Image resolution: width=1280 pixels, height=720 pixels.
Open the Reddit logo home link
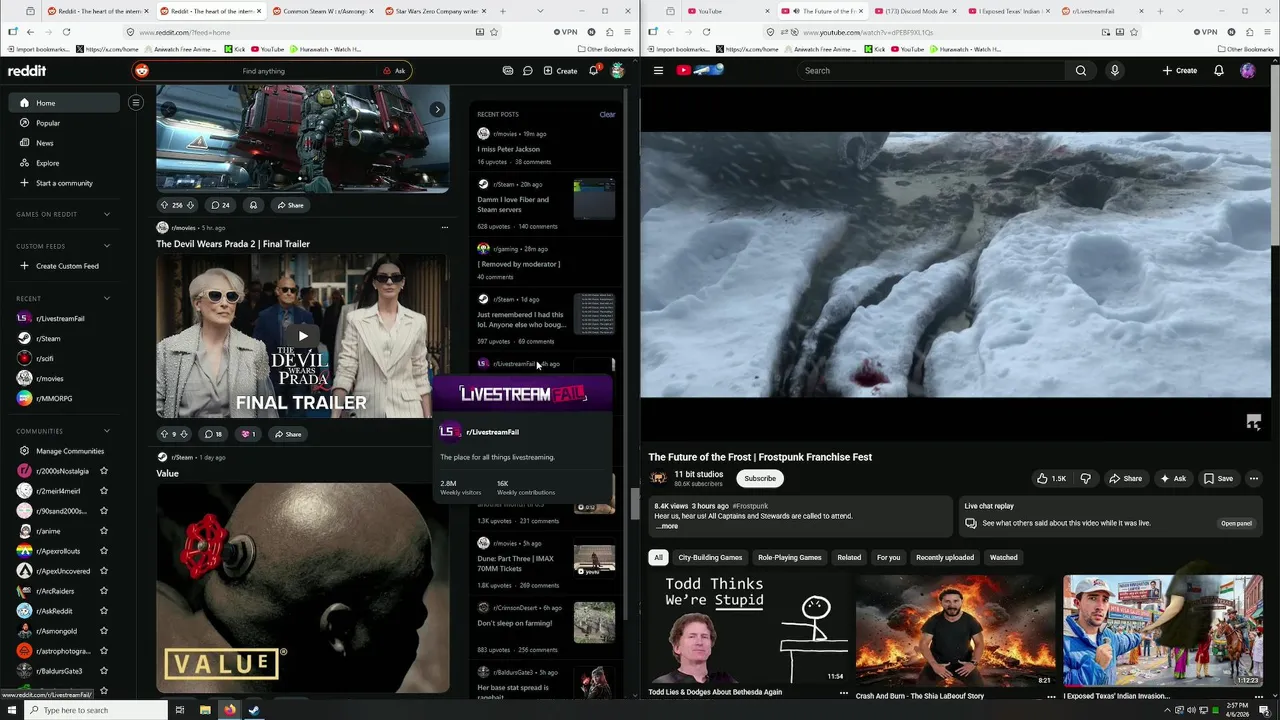(x=27, y=71)
